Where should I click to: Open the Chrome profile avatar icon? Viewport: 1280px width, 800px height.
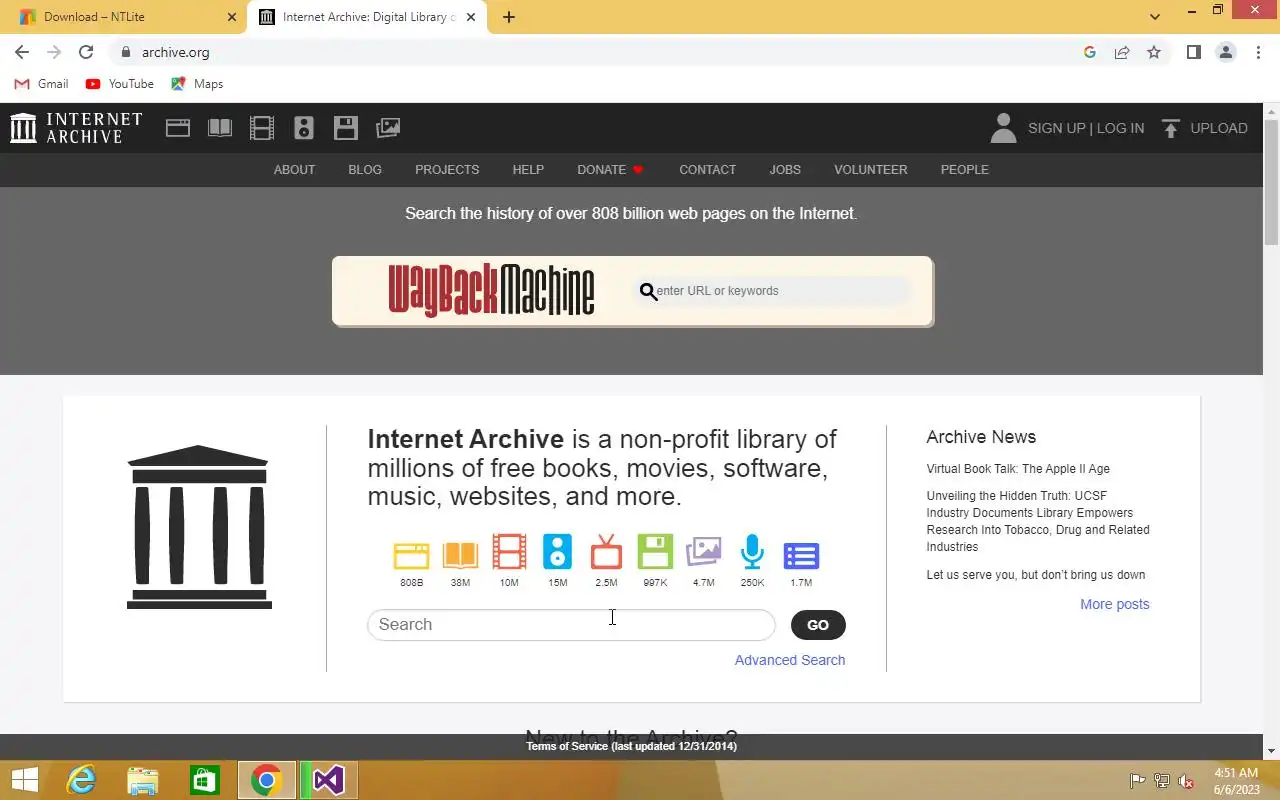1226,52
